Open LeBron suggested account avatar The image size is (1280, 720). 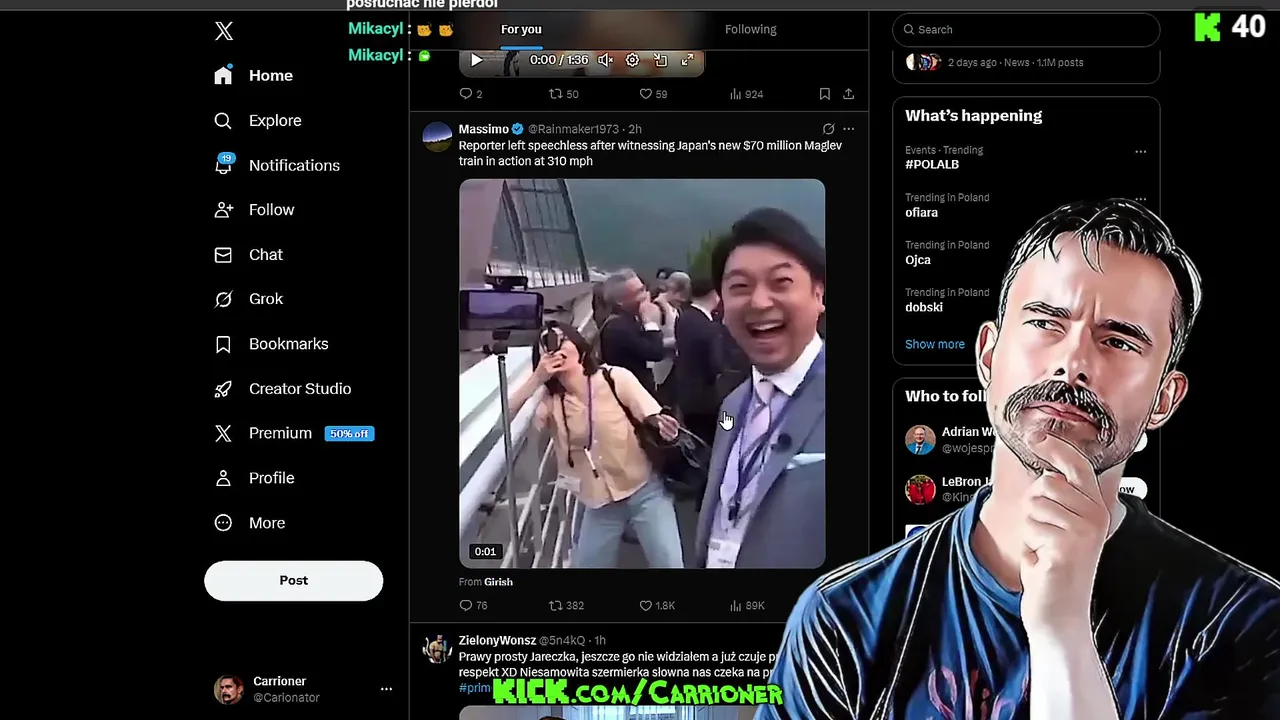(x=920, y=489)
